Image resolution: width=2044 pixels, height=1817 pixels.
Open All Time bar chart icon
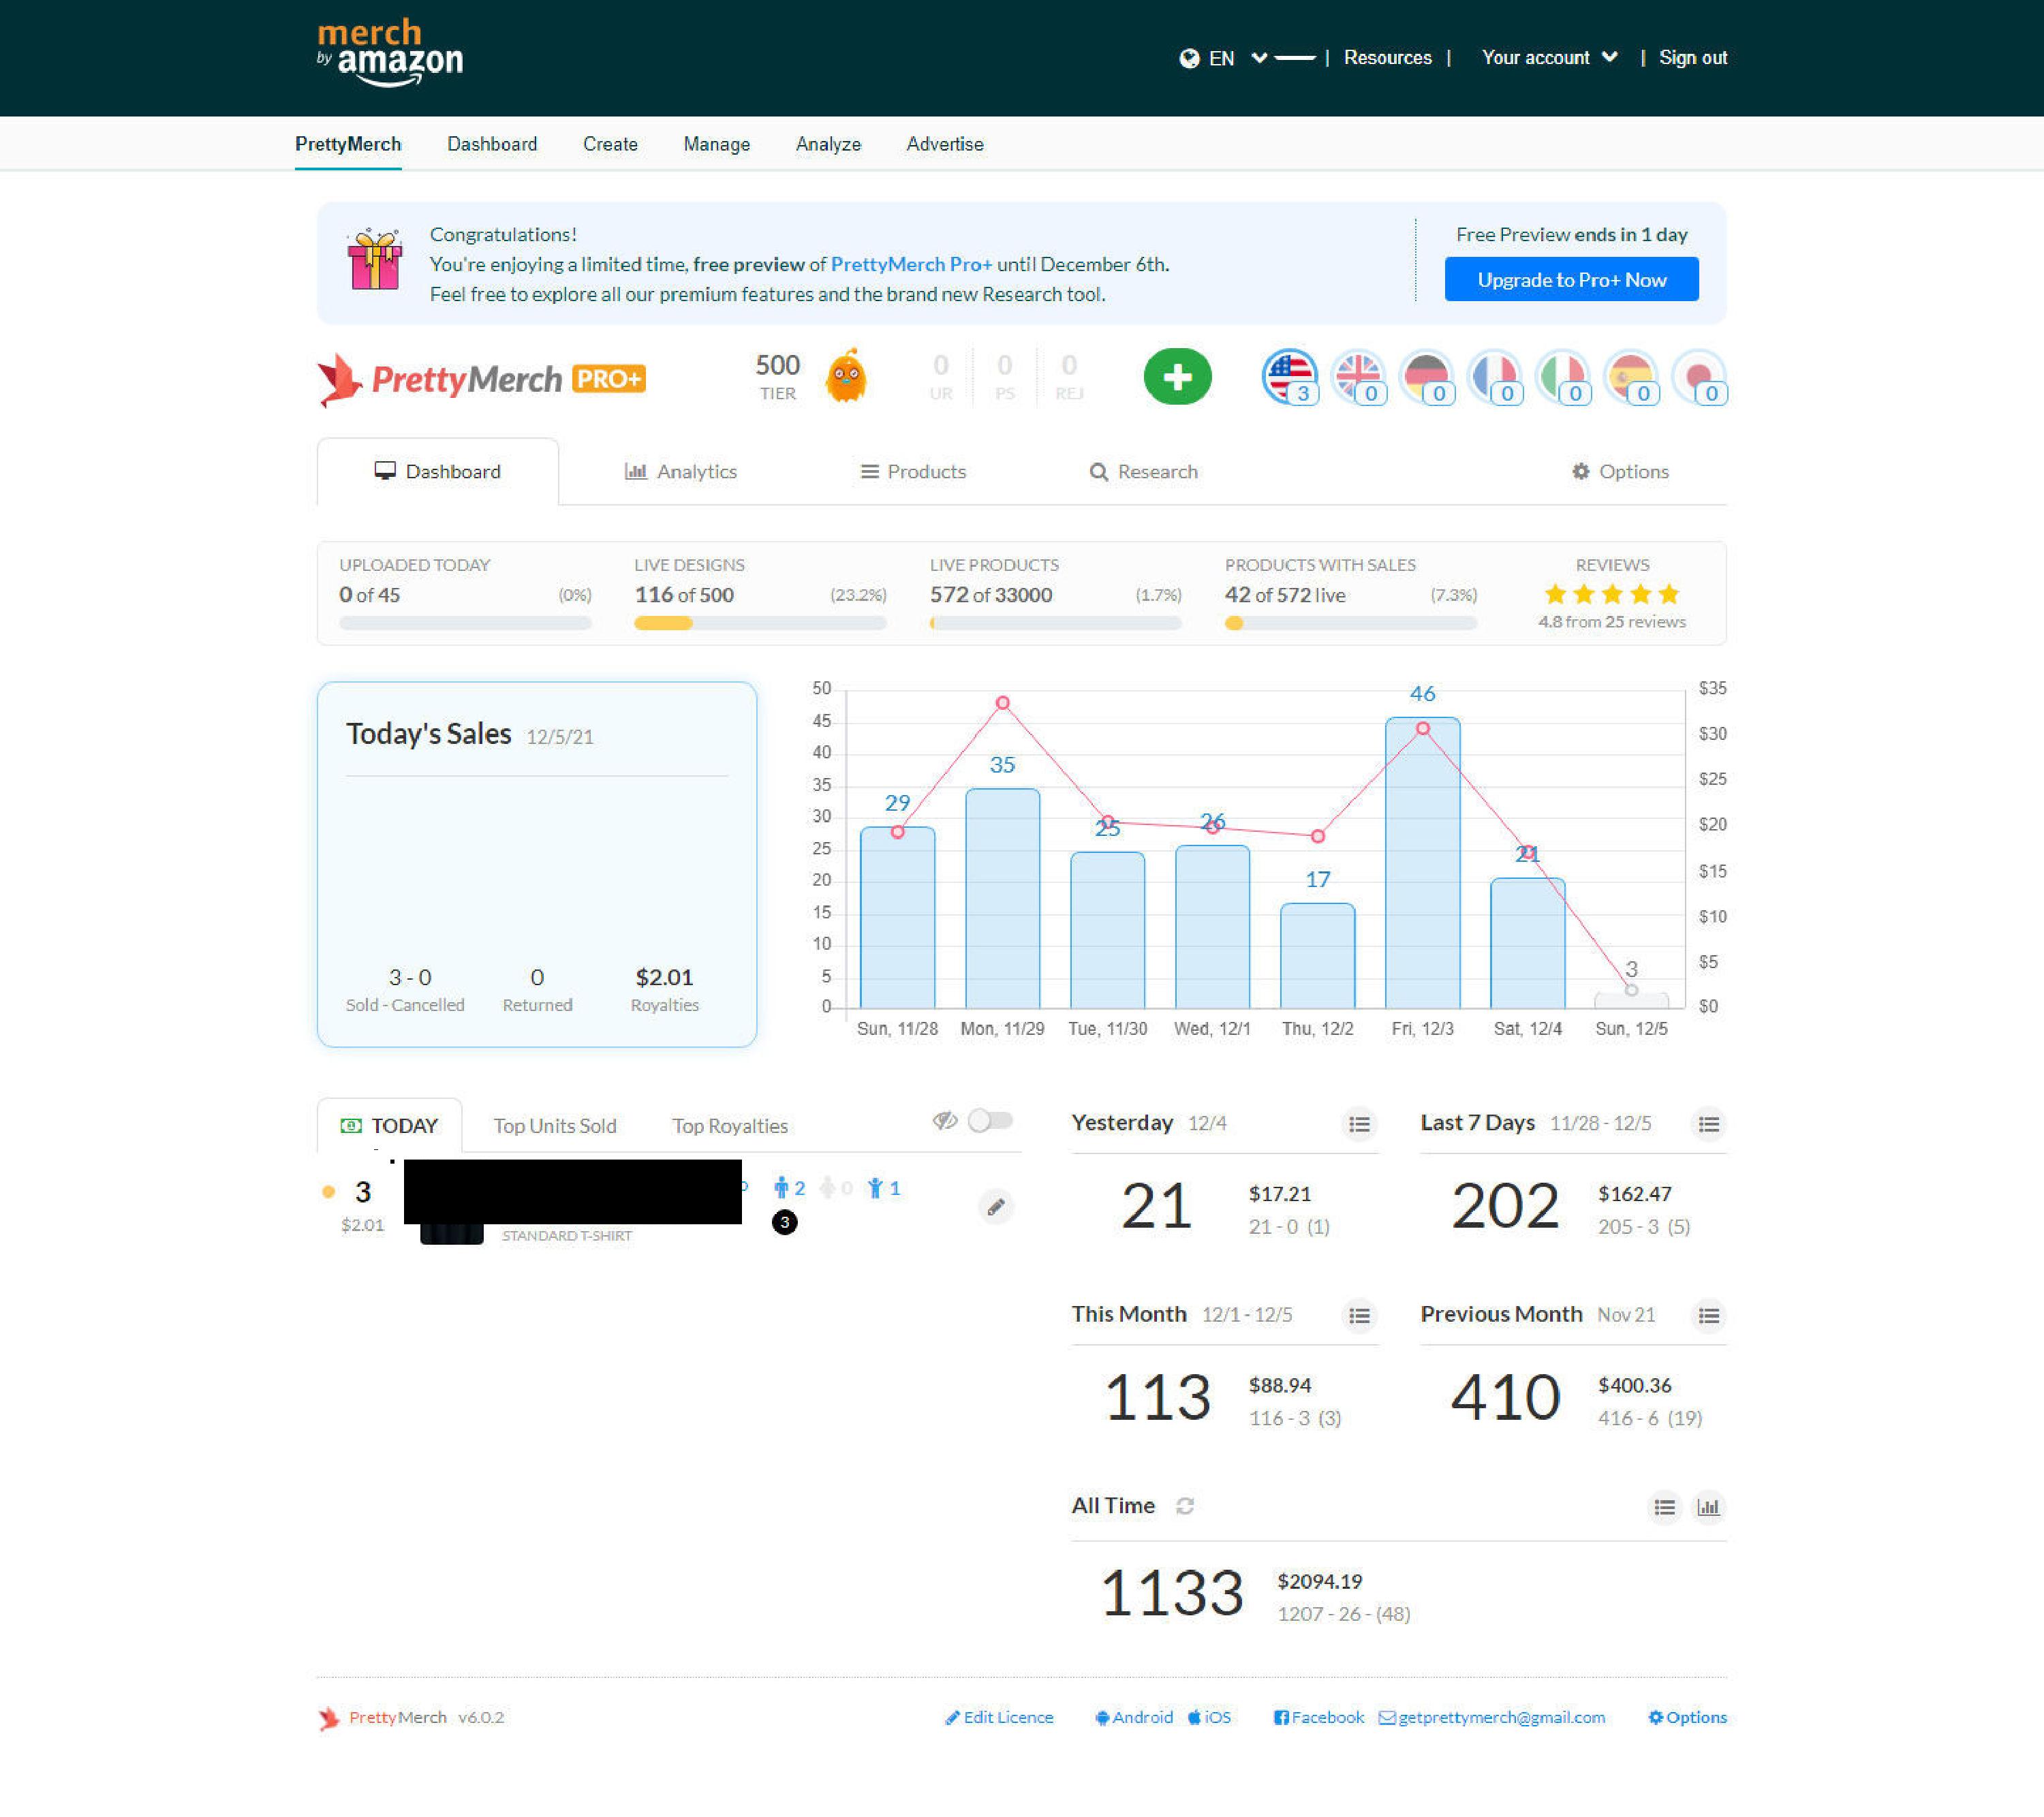(x=1708, y=1507)
